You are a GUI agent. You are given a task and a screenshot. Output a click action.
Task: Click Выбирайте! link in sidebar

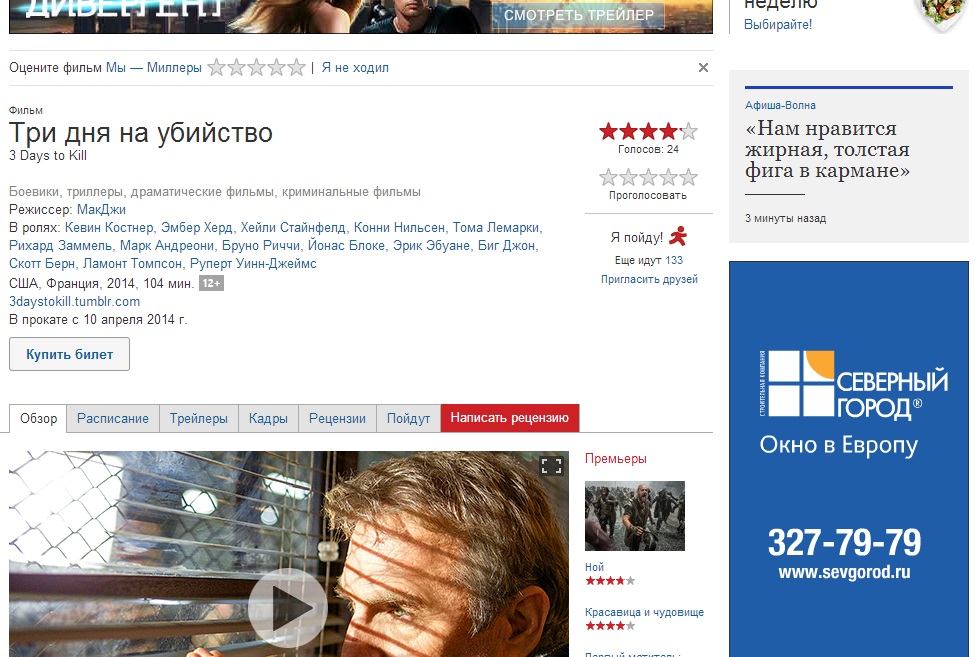[x=778, y=24]
